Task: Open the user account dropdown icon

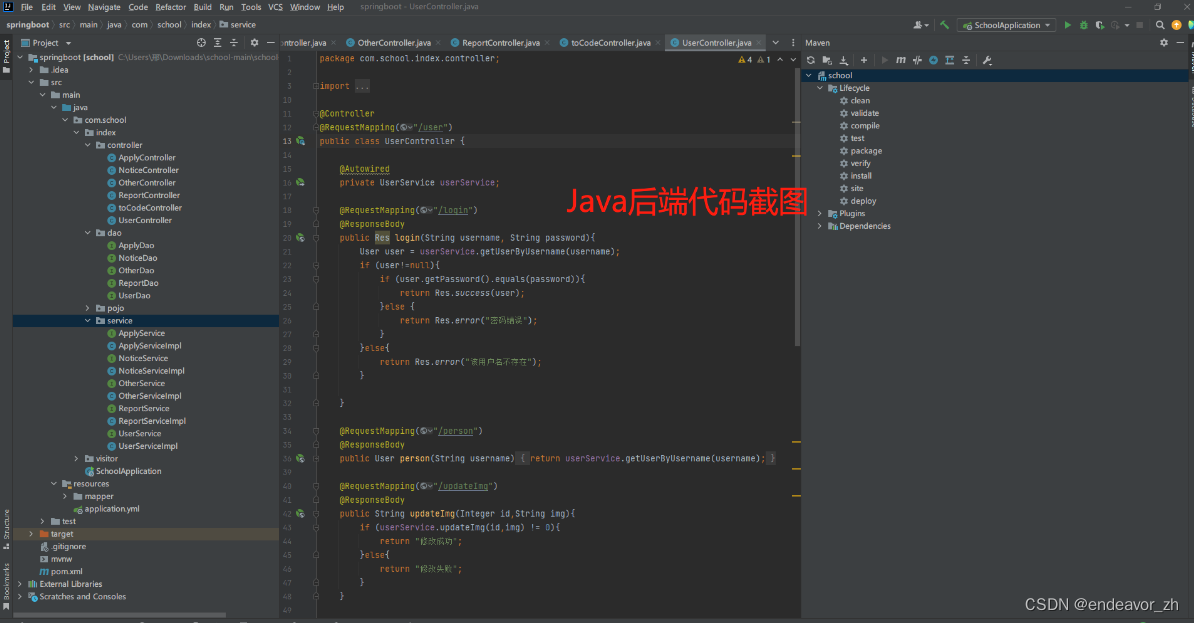Action: [921, 25]
